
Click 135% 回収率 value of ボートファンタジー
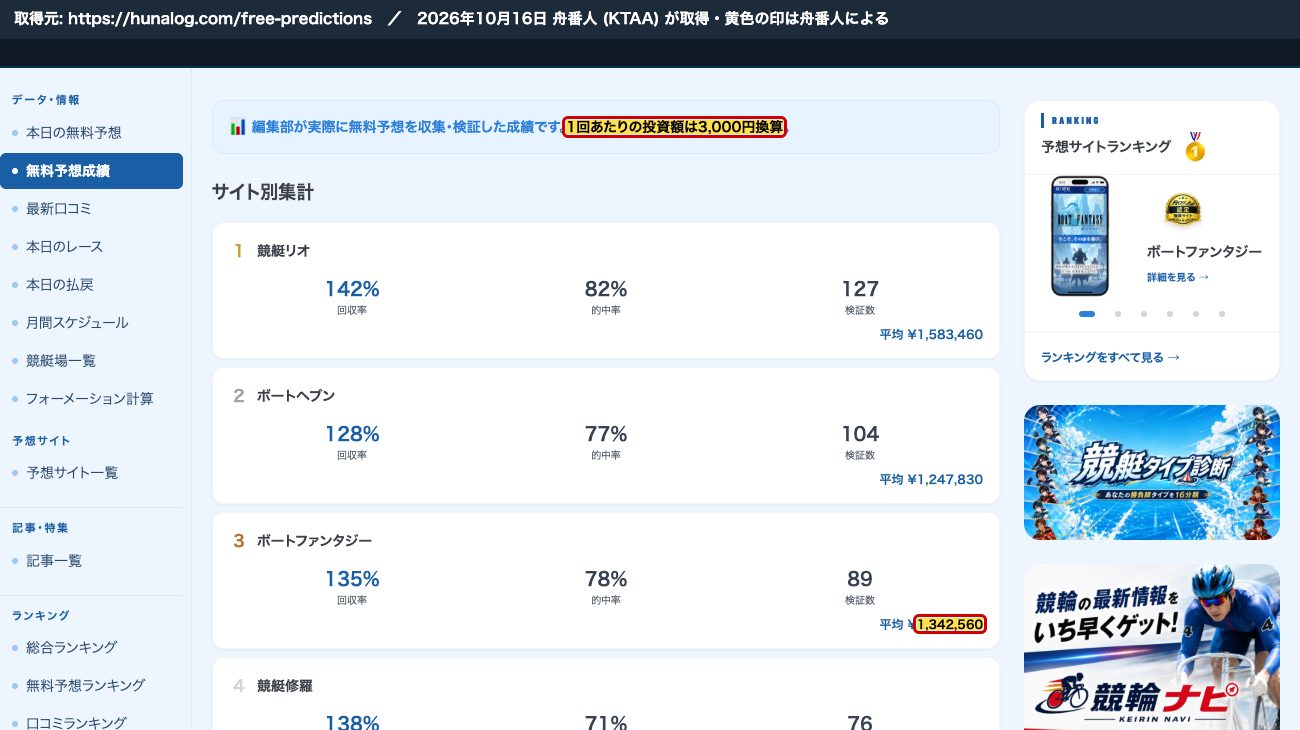[352, 579]
